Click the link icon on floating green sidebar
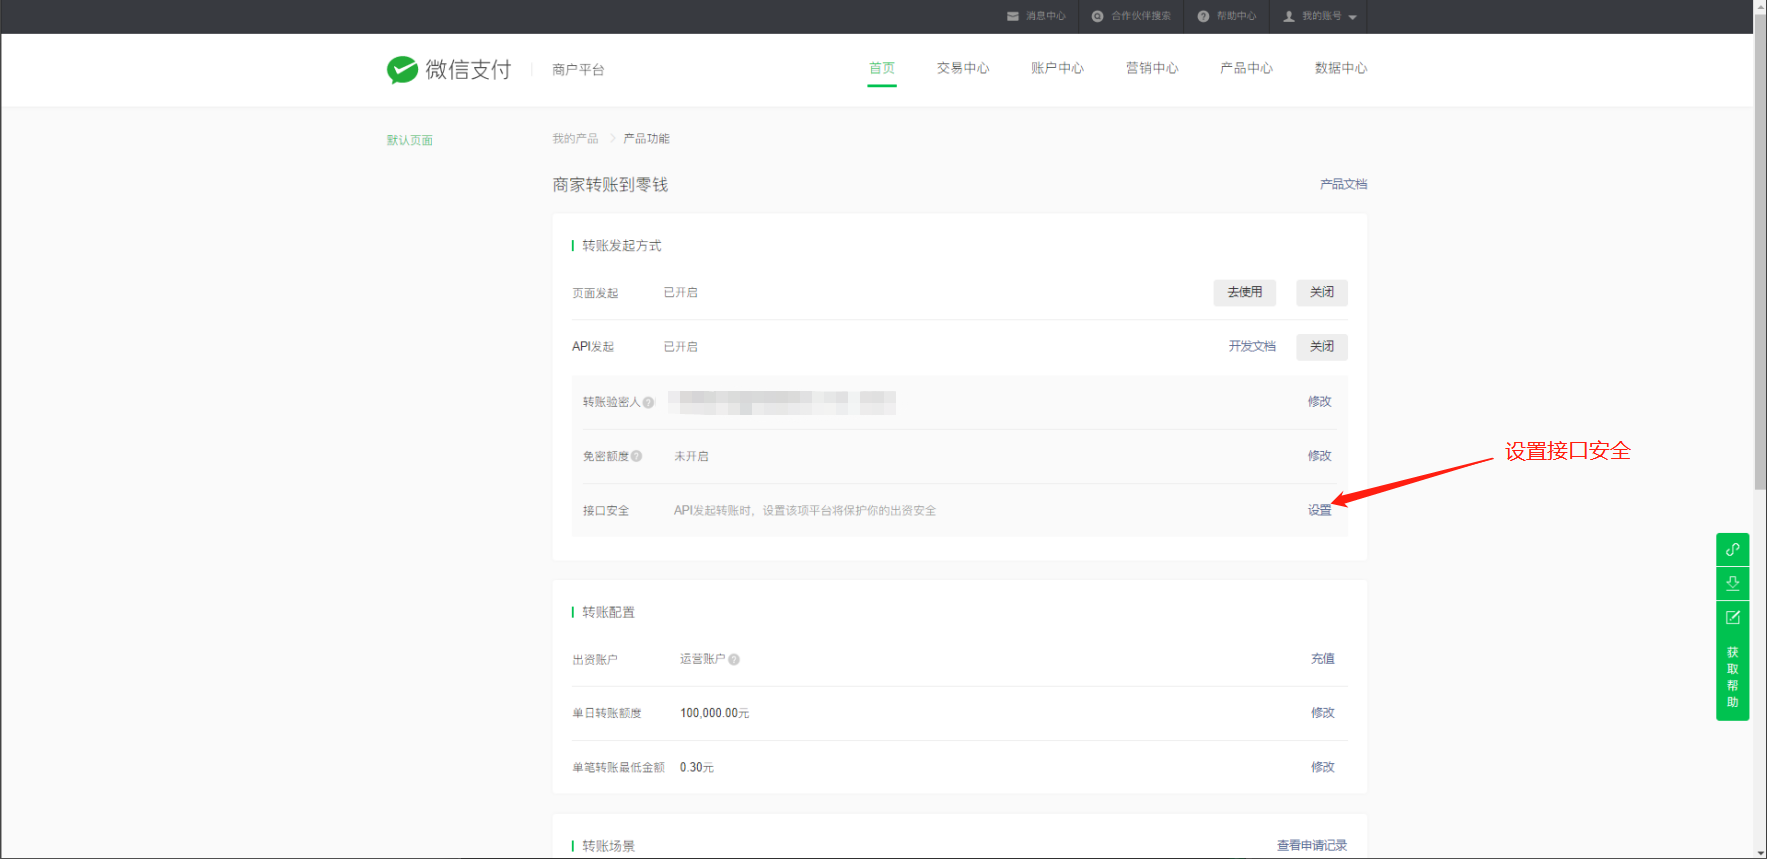Viewport: 1767px width, 859px height. tap(1732, 549)
